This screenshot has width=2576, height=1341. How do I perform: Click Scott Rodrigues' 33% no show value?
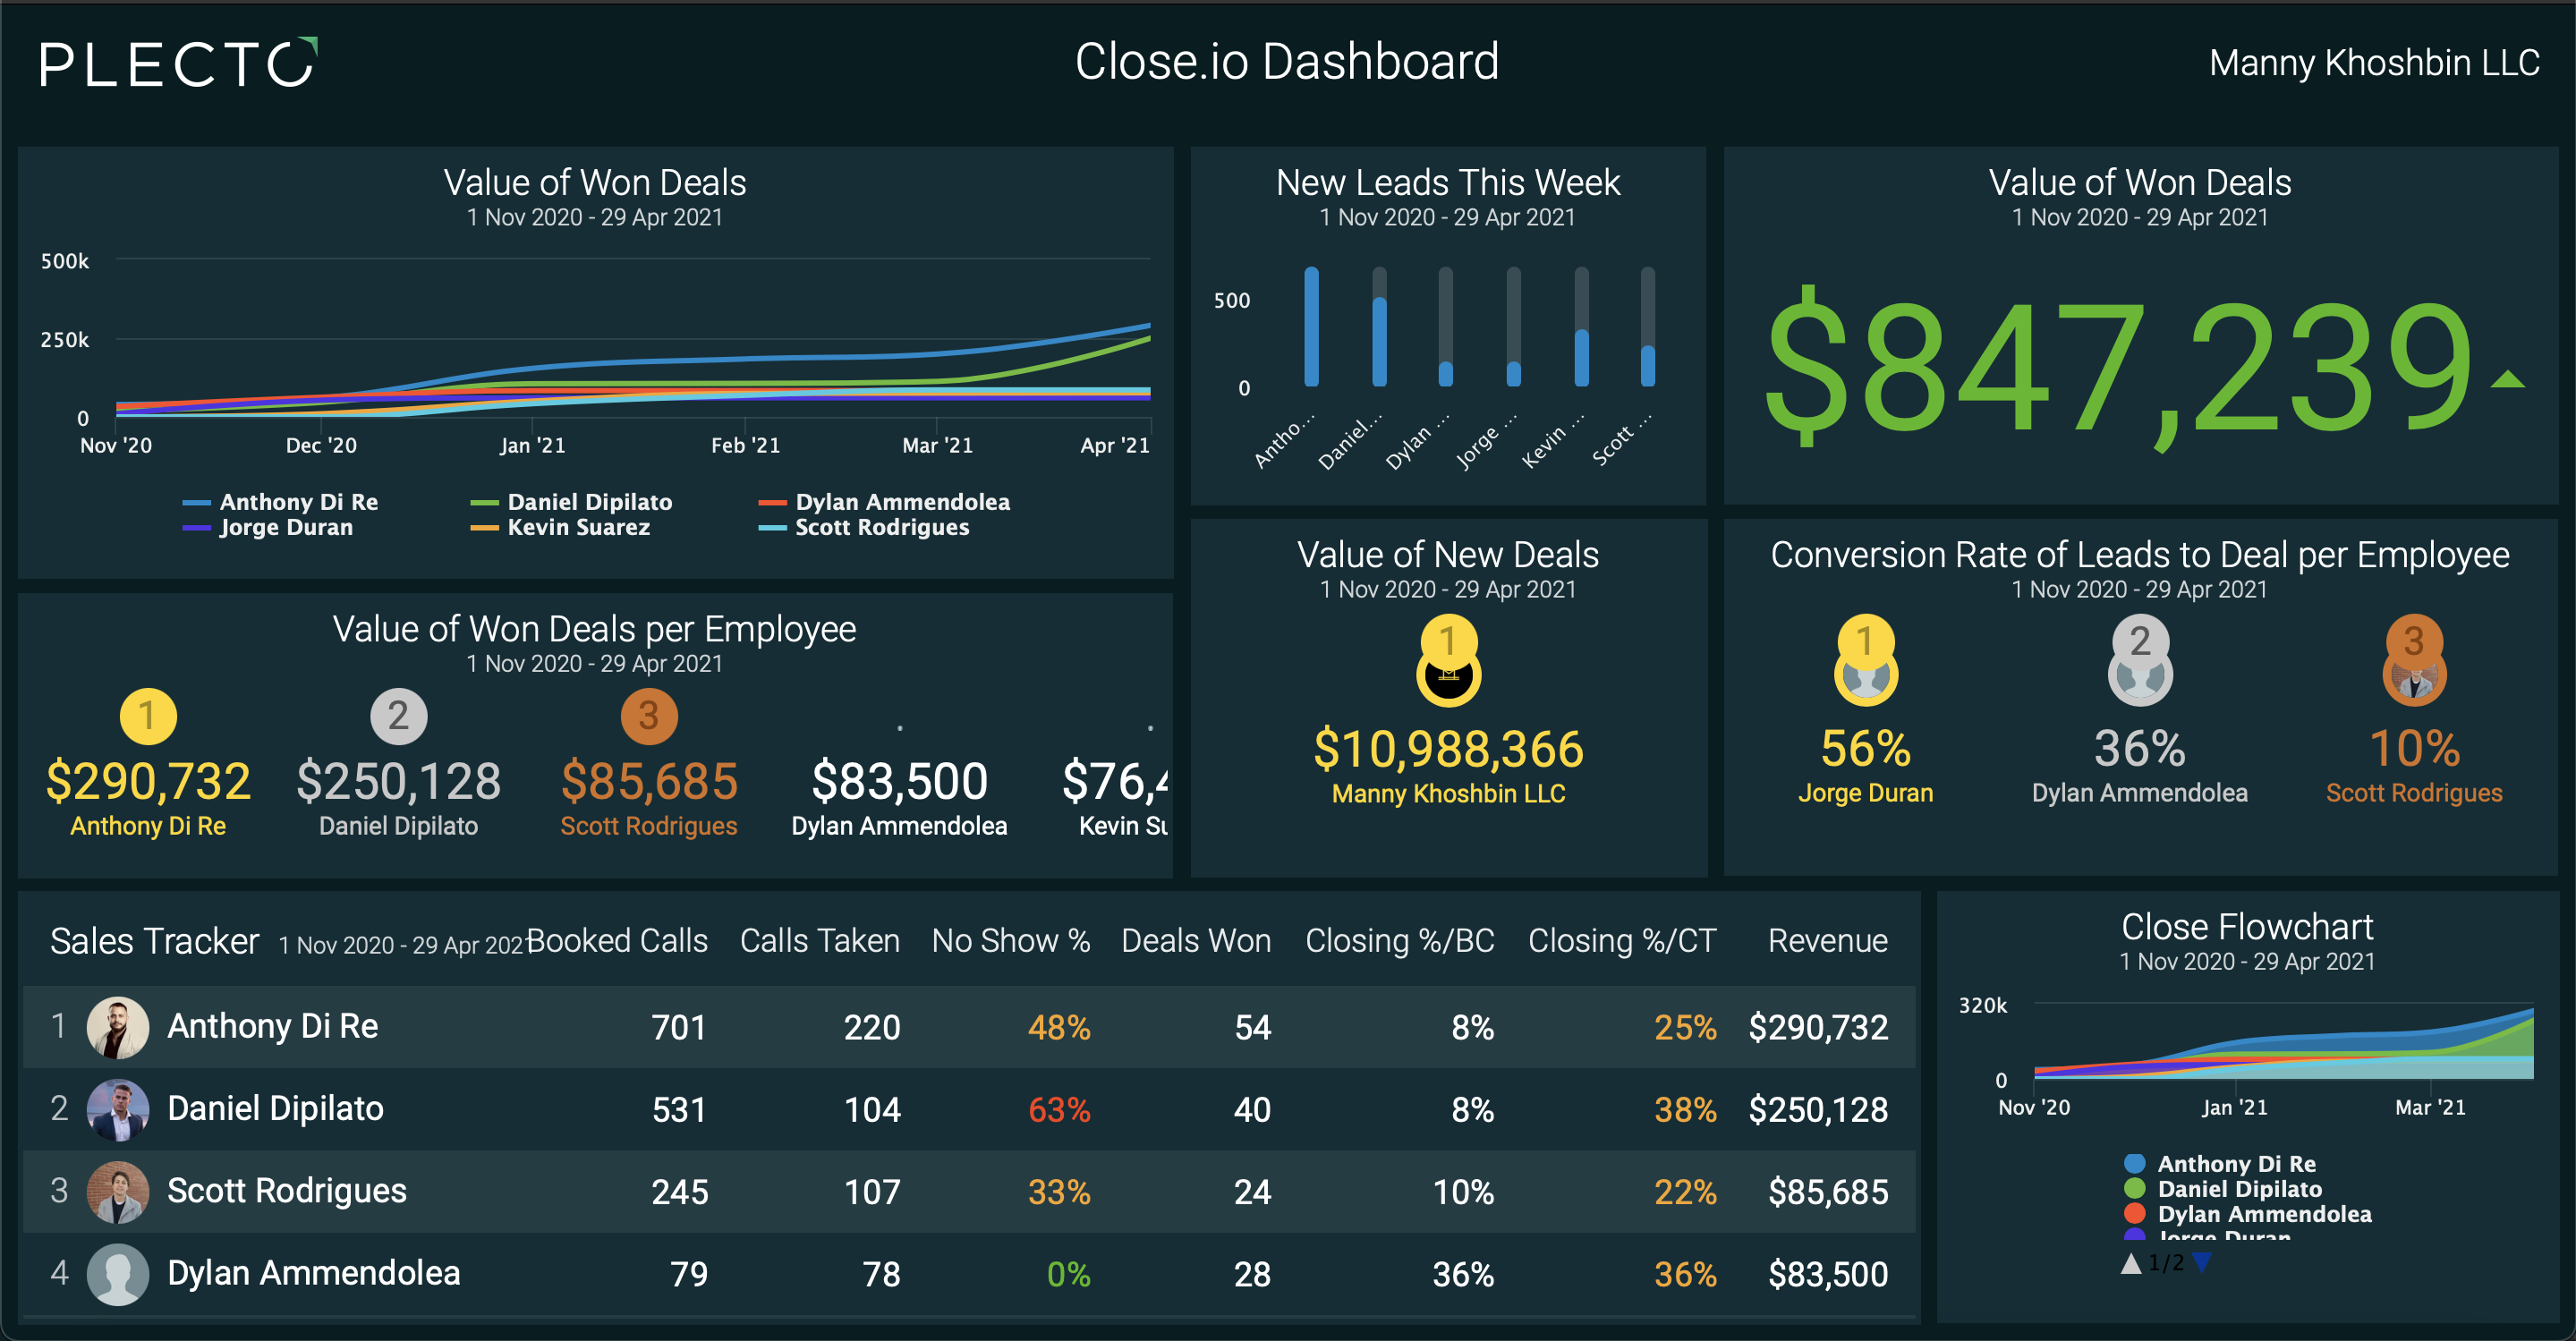(x=1059, y=1192)
